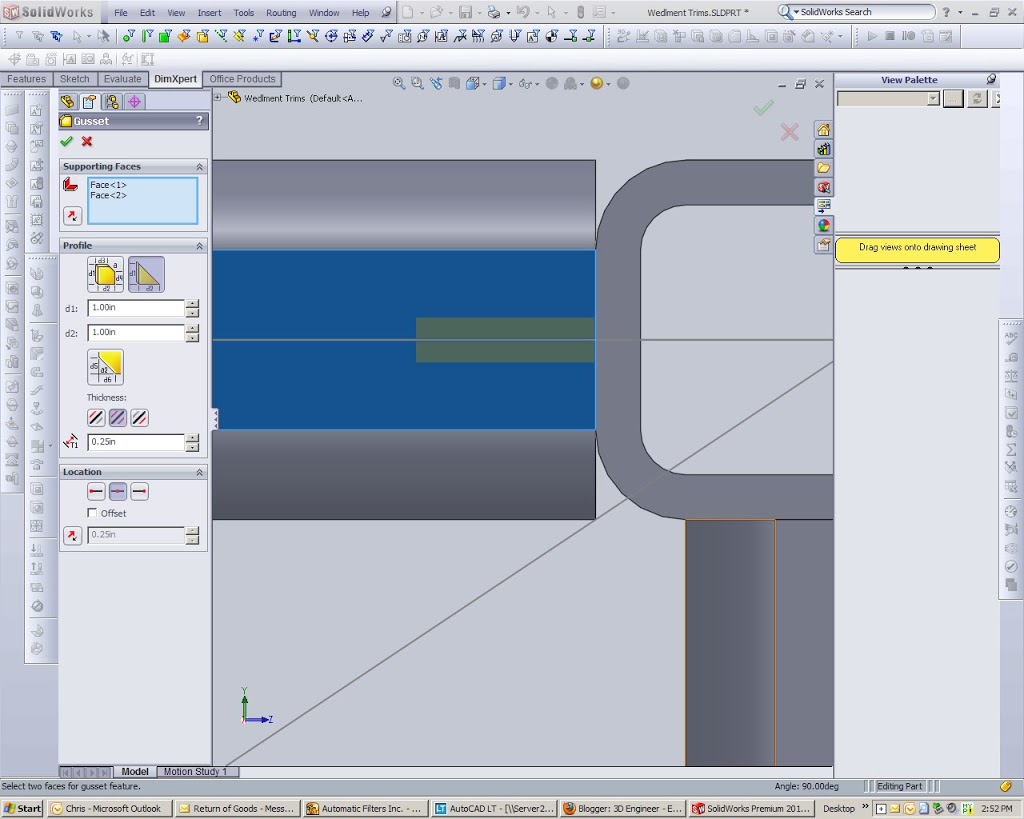Select the triangular gusset profile icon
Screen dimensions: 1024x819
tap(146, 274)
